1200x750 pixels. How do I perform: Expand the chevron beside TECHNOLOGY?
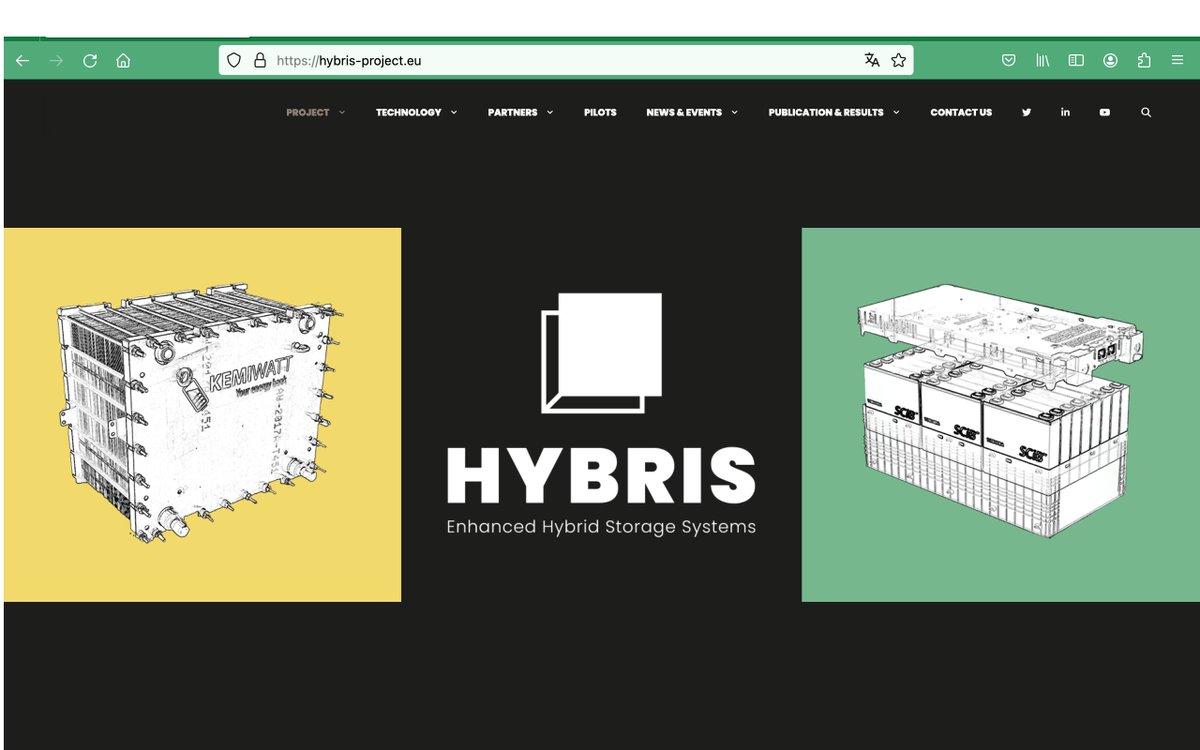pos(454,112)
